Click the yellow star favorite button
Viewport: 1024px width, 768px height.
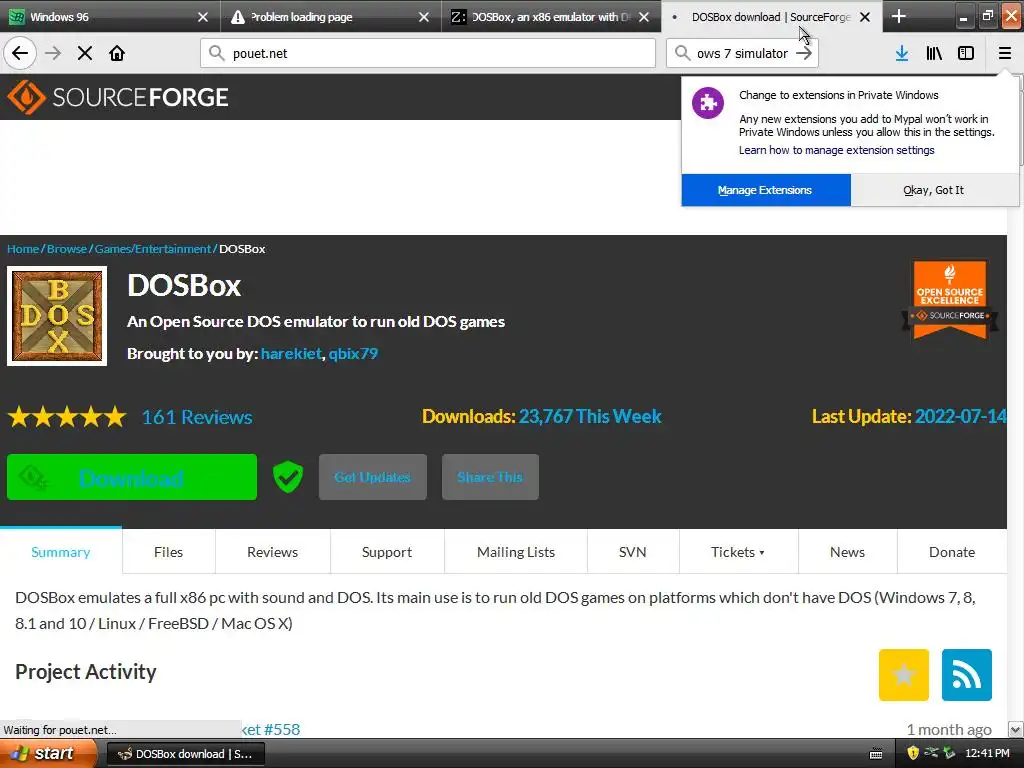(x=904, y=675)
